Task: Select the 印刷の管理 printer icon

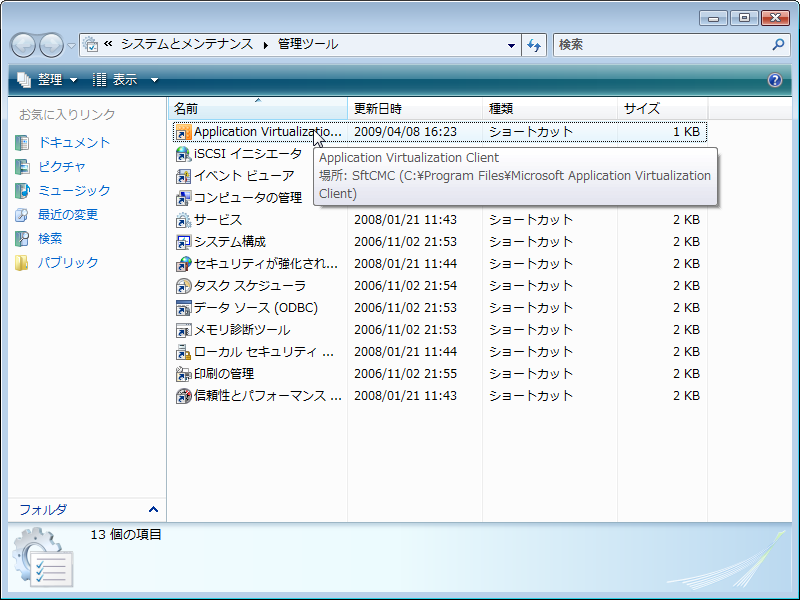Action: pyautogui.click(x=183, y=374)
